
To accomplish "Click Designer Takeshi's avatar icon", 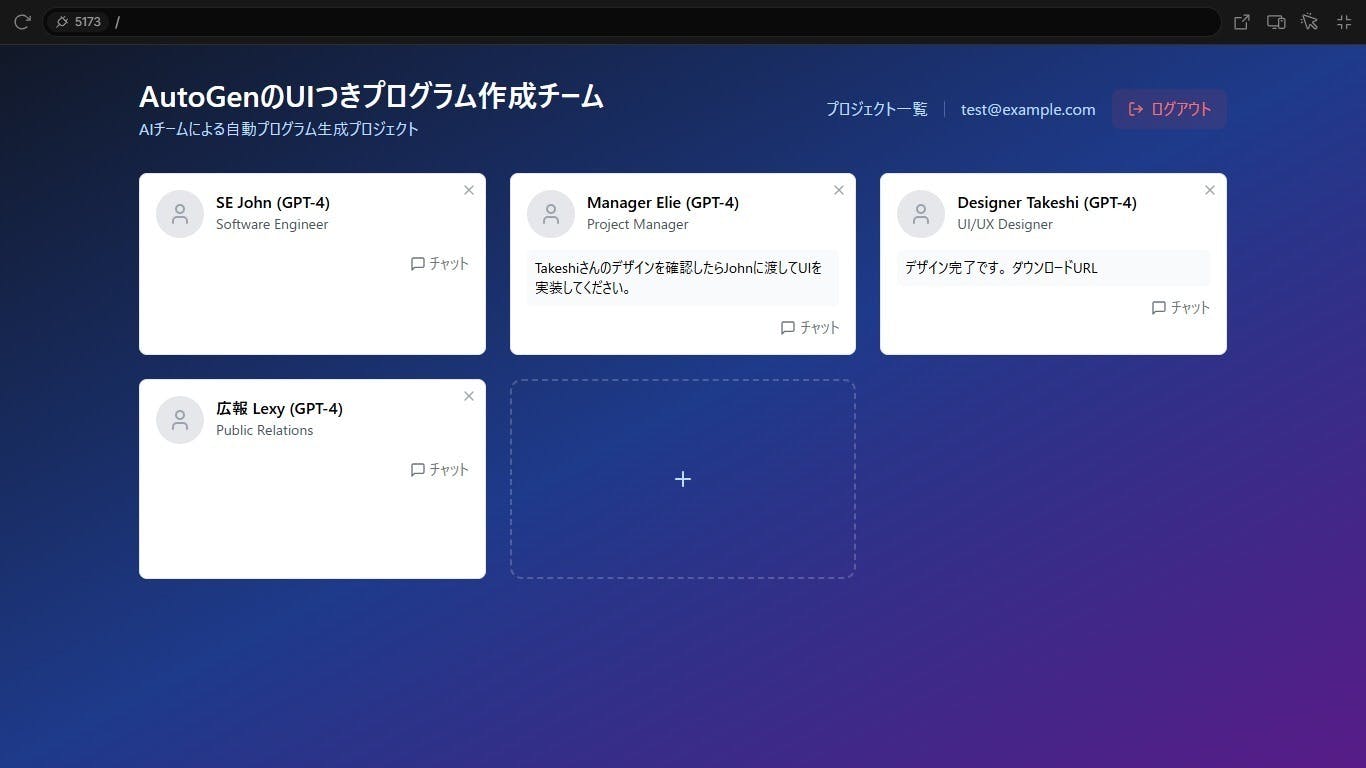I will tap(920, 213).
